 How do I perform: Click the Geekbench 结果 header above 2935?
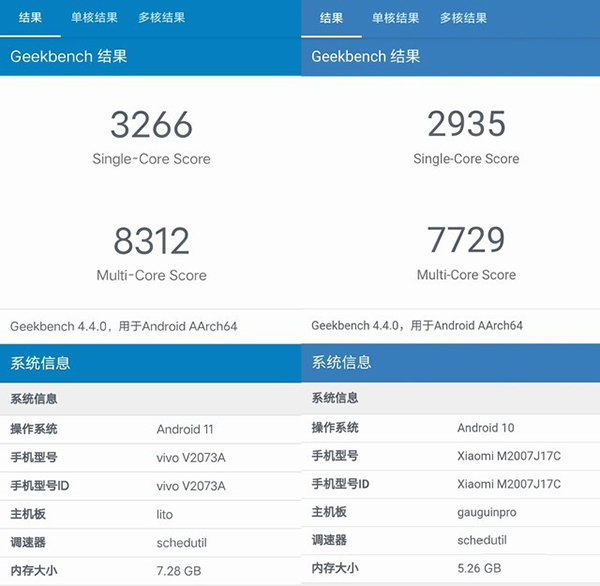pyautogui.click(x=450, y=56)
